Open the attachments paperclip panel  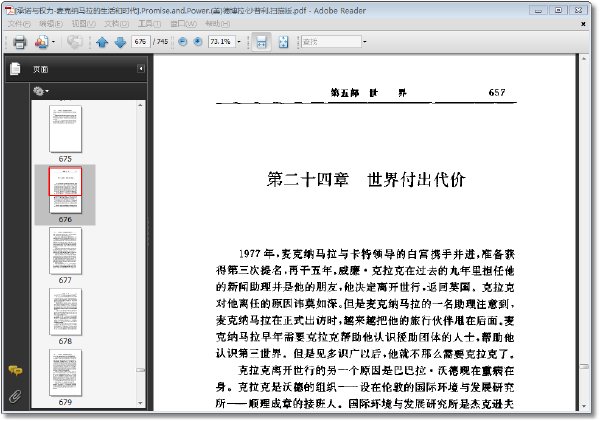tap(15, 396)
